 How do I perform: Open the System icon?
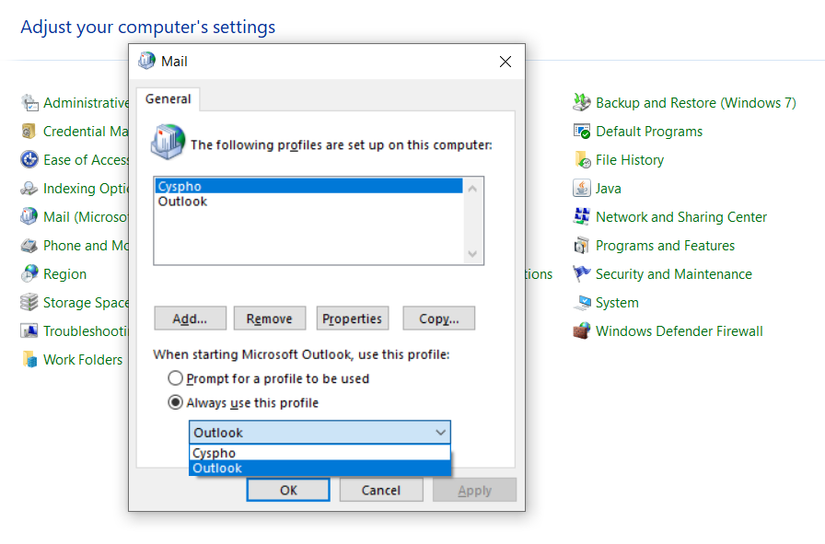tap(582, 303)
